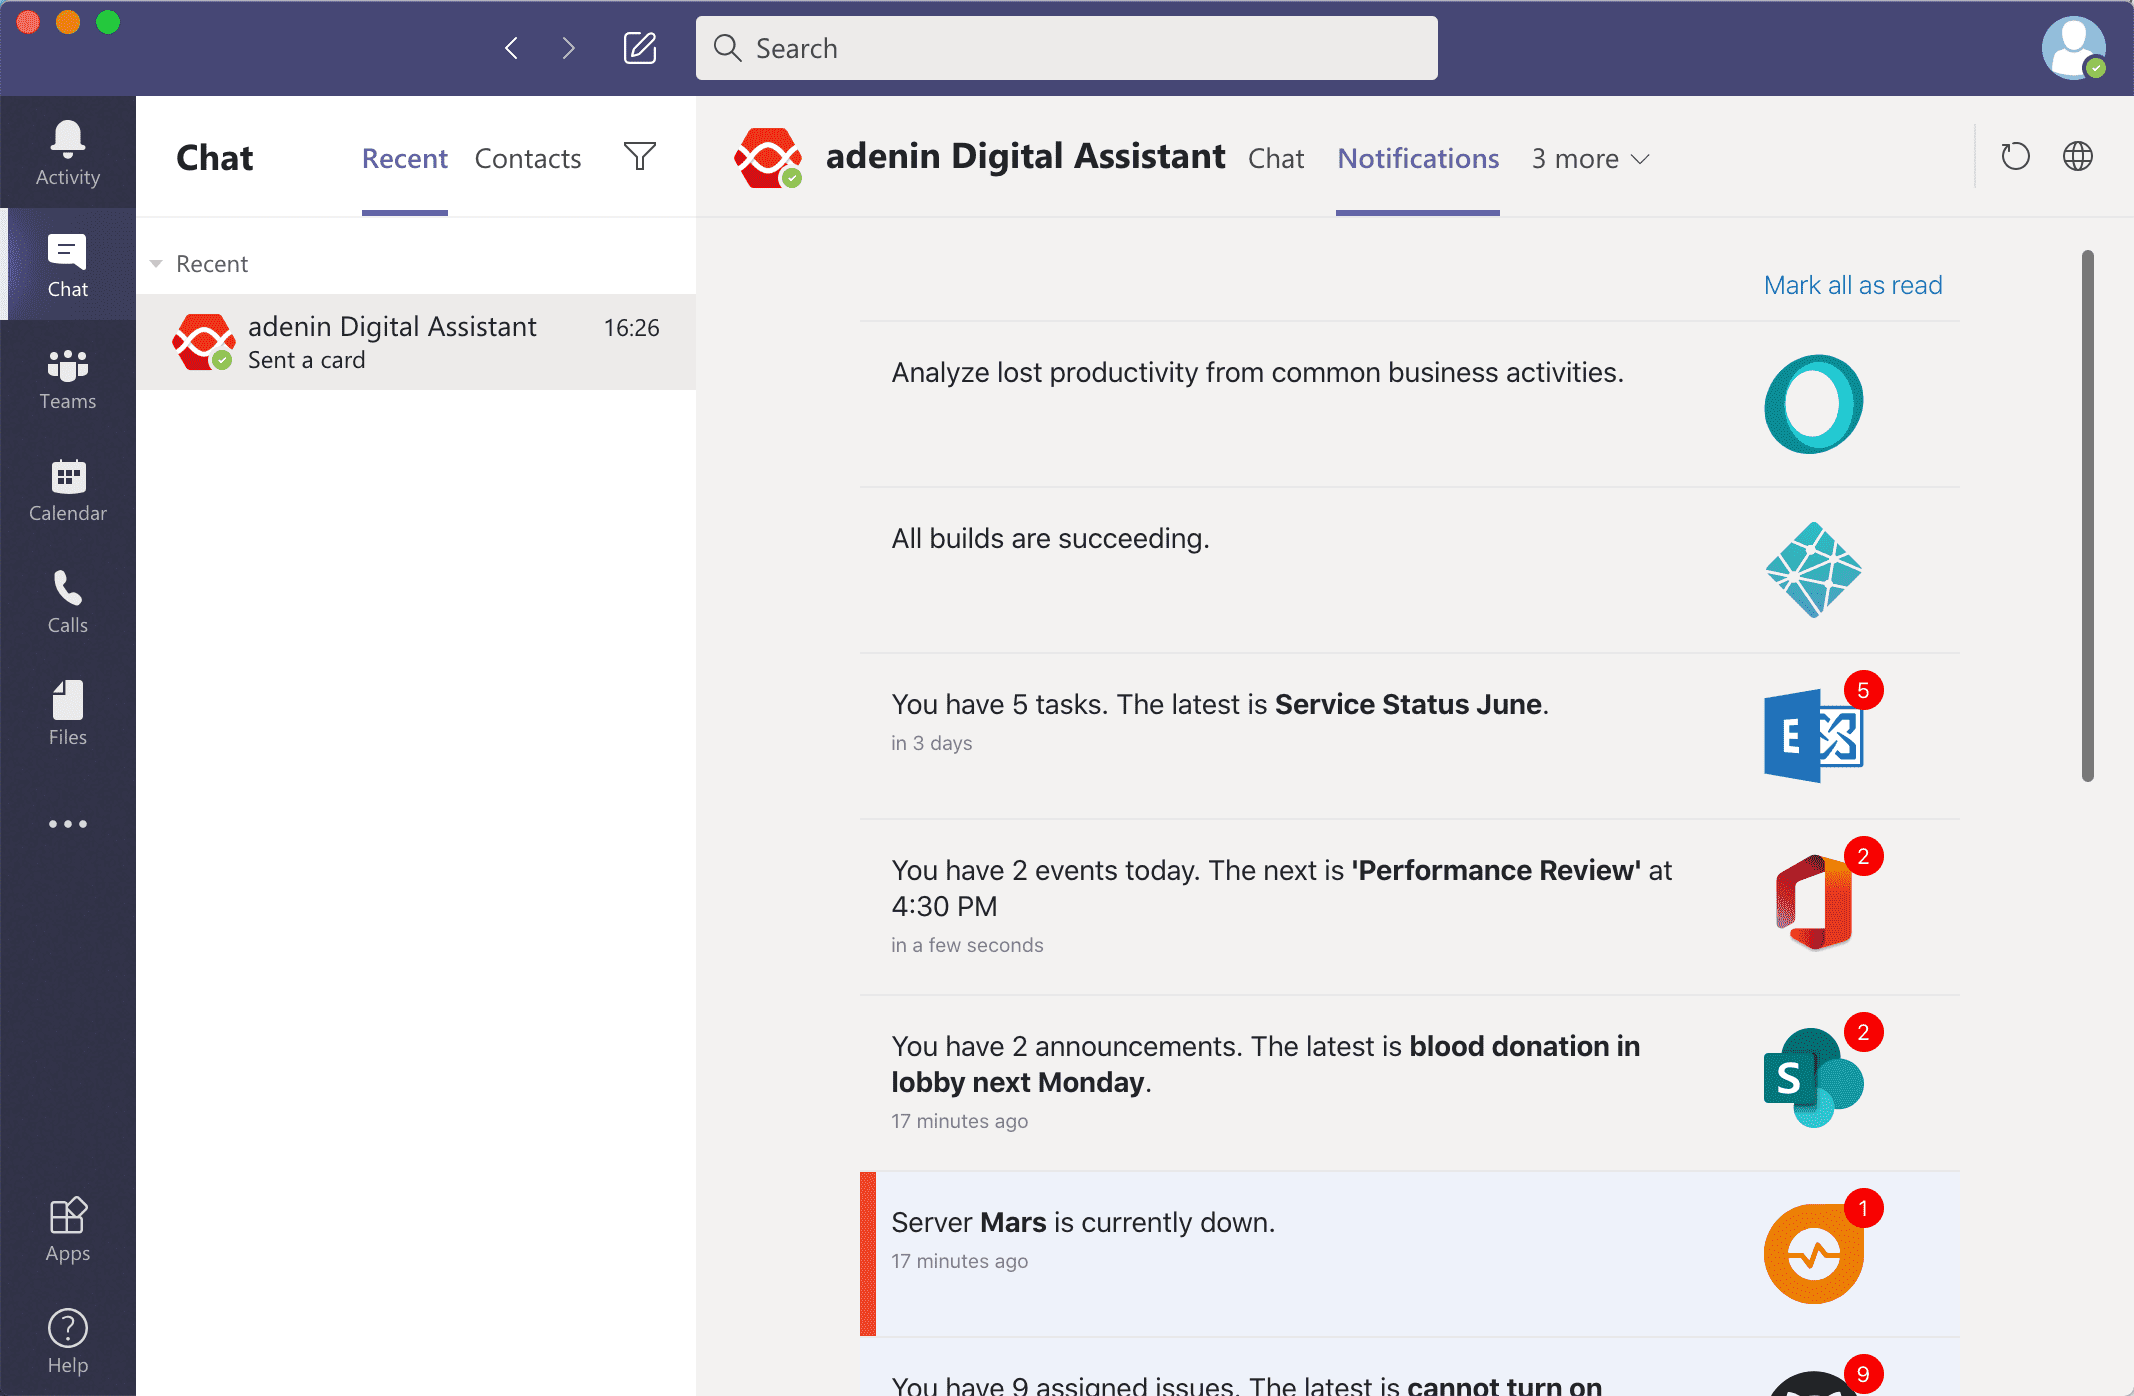Open the Service Status June tasks card
This screenshot has width=2134, height=1396.
pyautogui.click(x=1409, y=736)
